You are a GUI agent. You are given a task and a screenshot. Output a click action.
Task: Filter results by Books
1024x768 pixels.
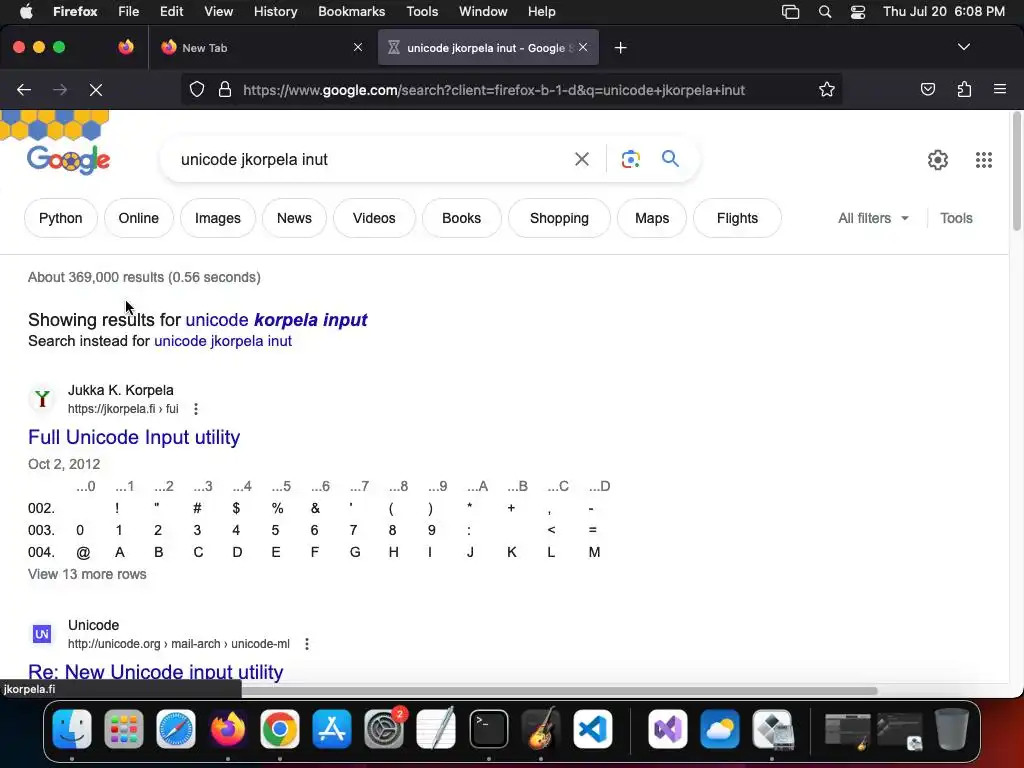[x=461, y=218]
